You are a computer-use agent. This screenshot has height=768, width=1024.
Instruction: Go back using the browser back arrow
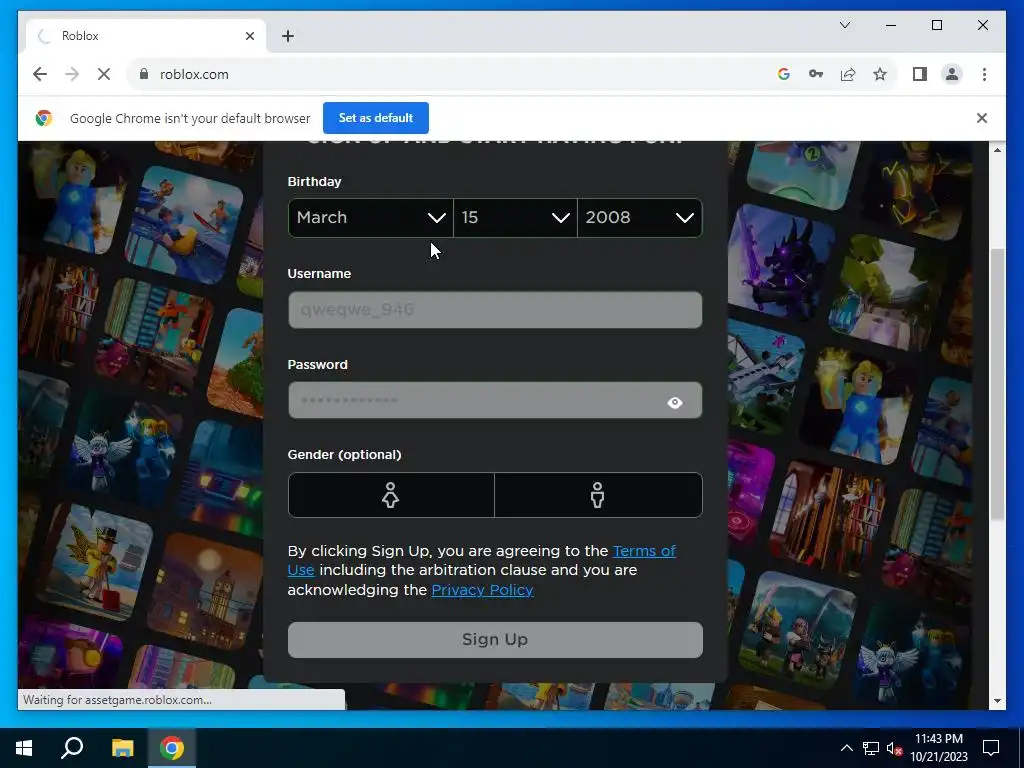coord(40,74)
